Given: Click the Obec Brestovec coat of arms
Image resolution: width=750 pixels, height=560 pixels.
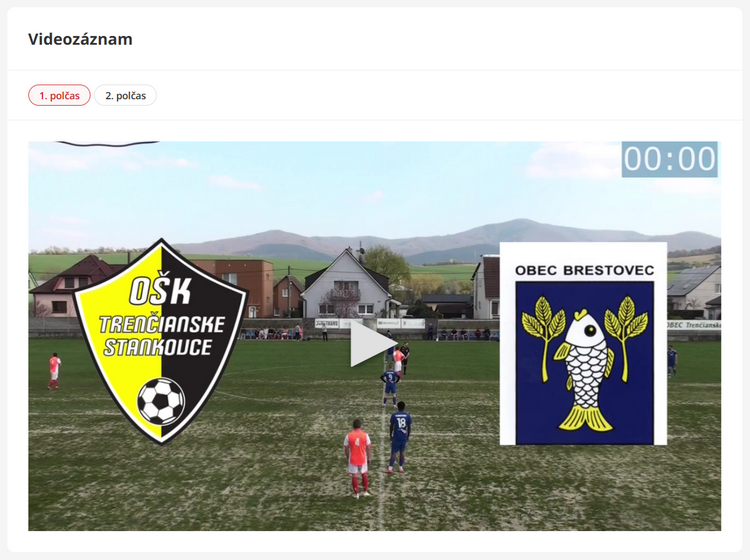Looking at the screenshot, I should tap(584, 343).
